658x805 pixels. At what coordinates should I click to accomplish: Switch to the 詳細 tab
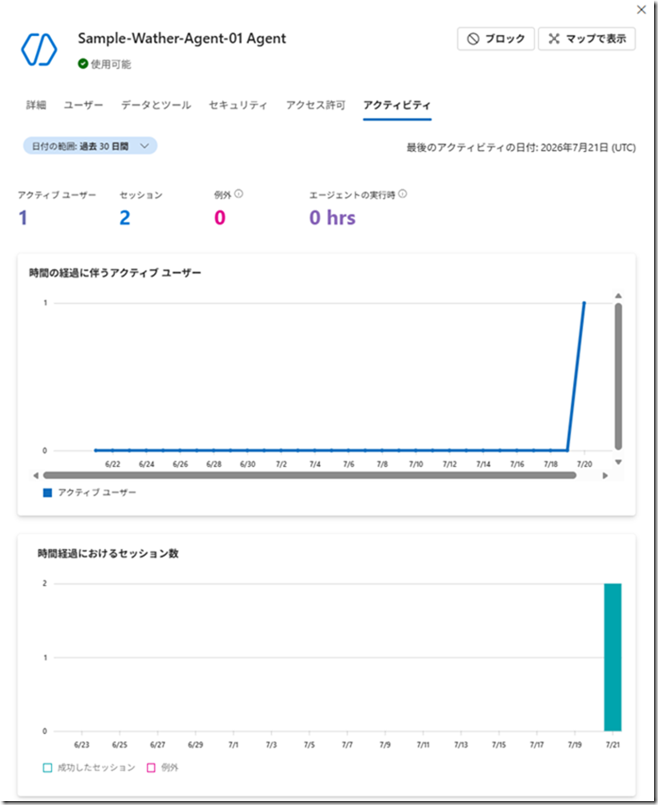pos(36,105)
